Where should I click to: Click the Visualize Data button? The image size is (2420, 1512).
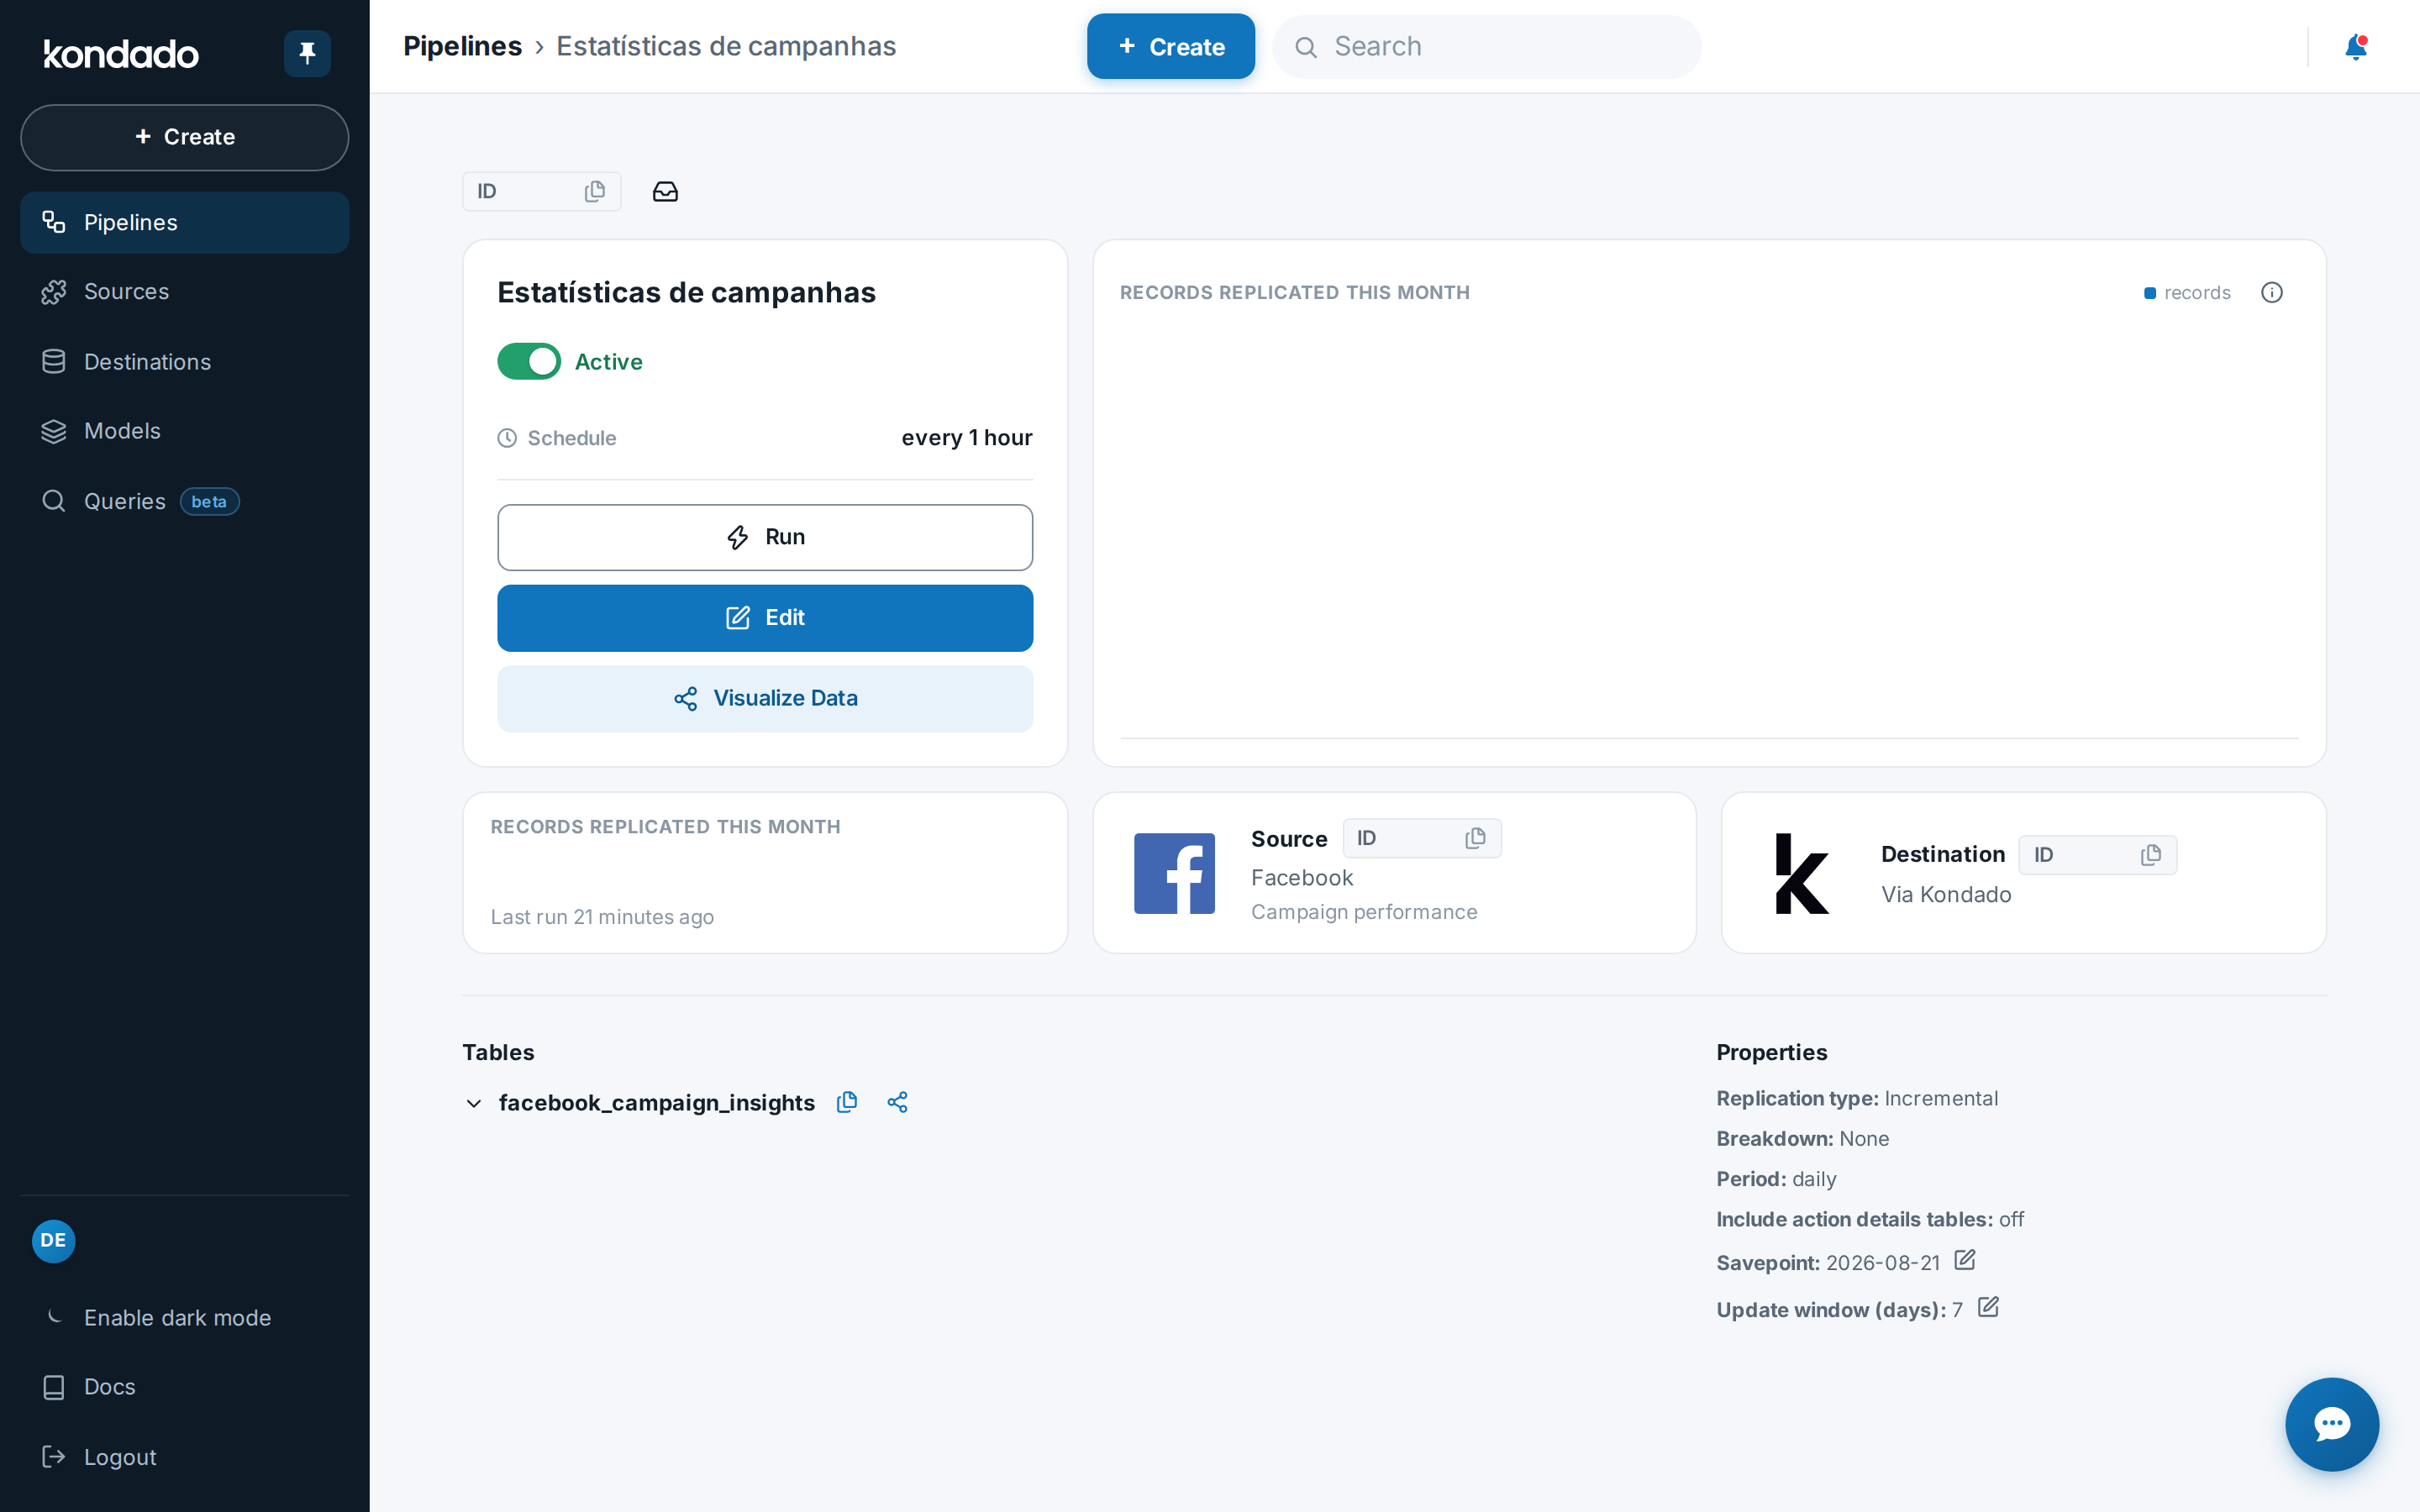pyautogui.click(x=765, y=698)
